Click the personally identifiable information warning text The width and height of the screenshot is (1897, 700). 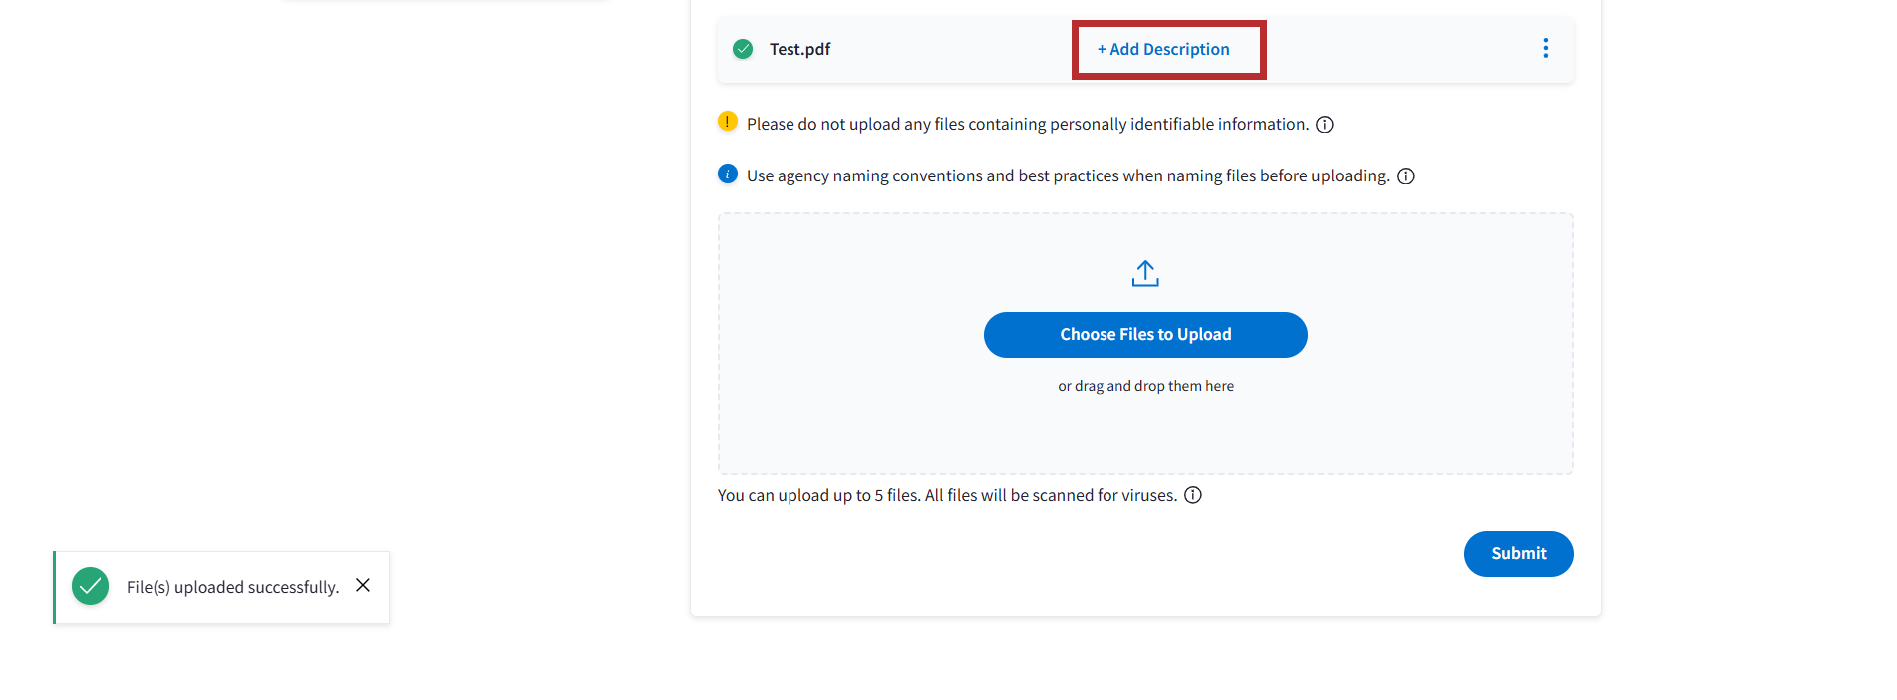click(1027, 124)
